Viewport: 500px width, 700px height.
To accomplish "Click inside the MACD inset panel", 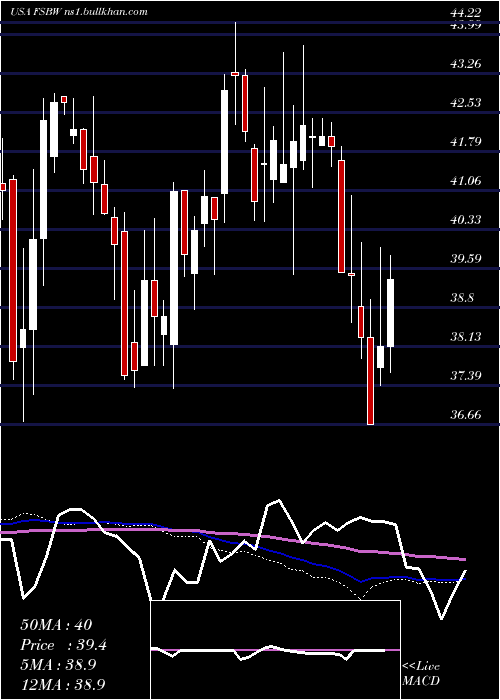I will [x=275, y=650].
